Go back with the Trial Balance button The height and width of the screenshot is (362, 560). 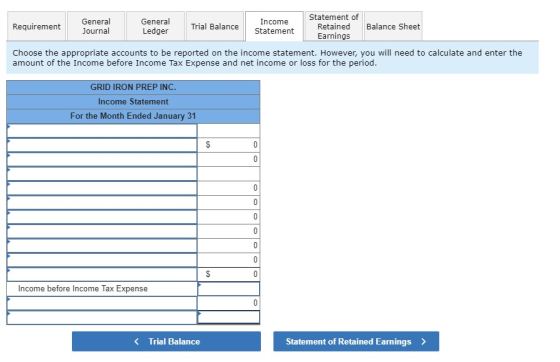tap(166, 341)
